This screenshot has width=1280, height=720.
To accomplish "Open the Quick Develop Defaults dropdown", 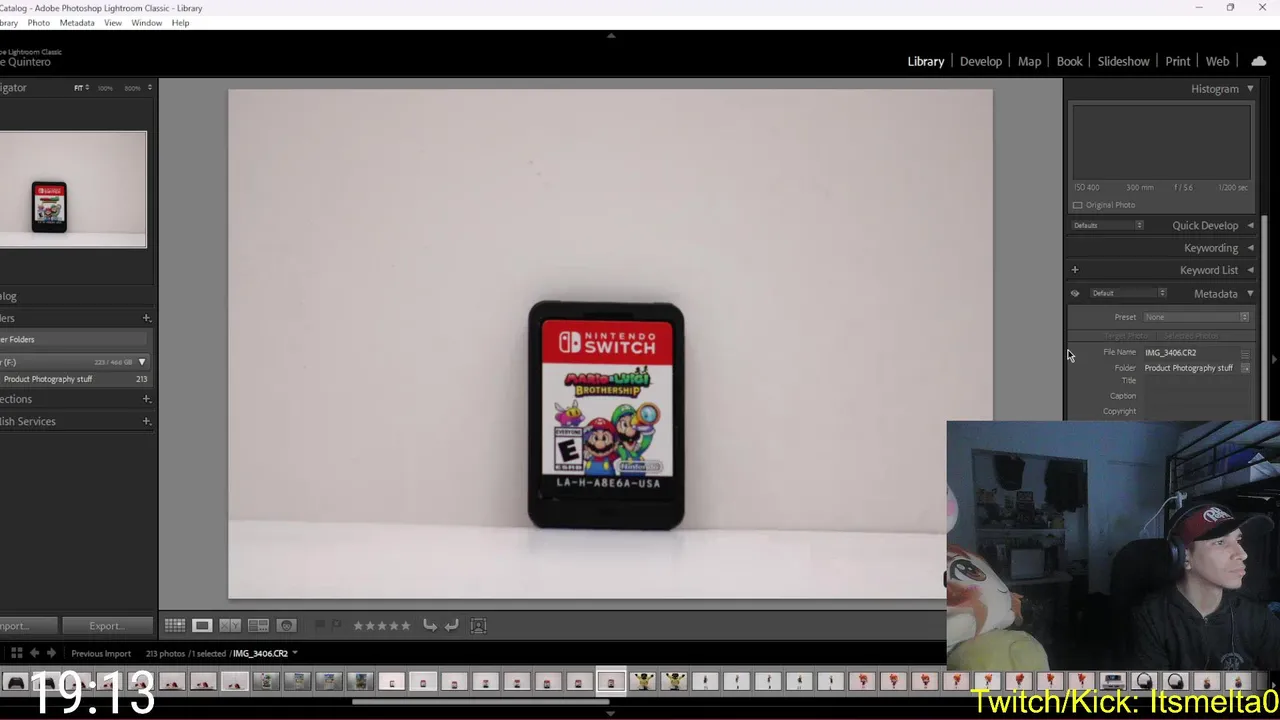I will coord(1107,225).
